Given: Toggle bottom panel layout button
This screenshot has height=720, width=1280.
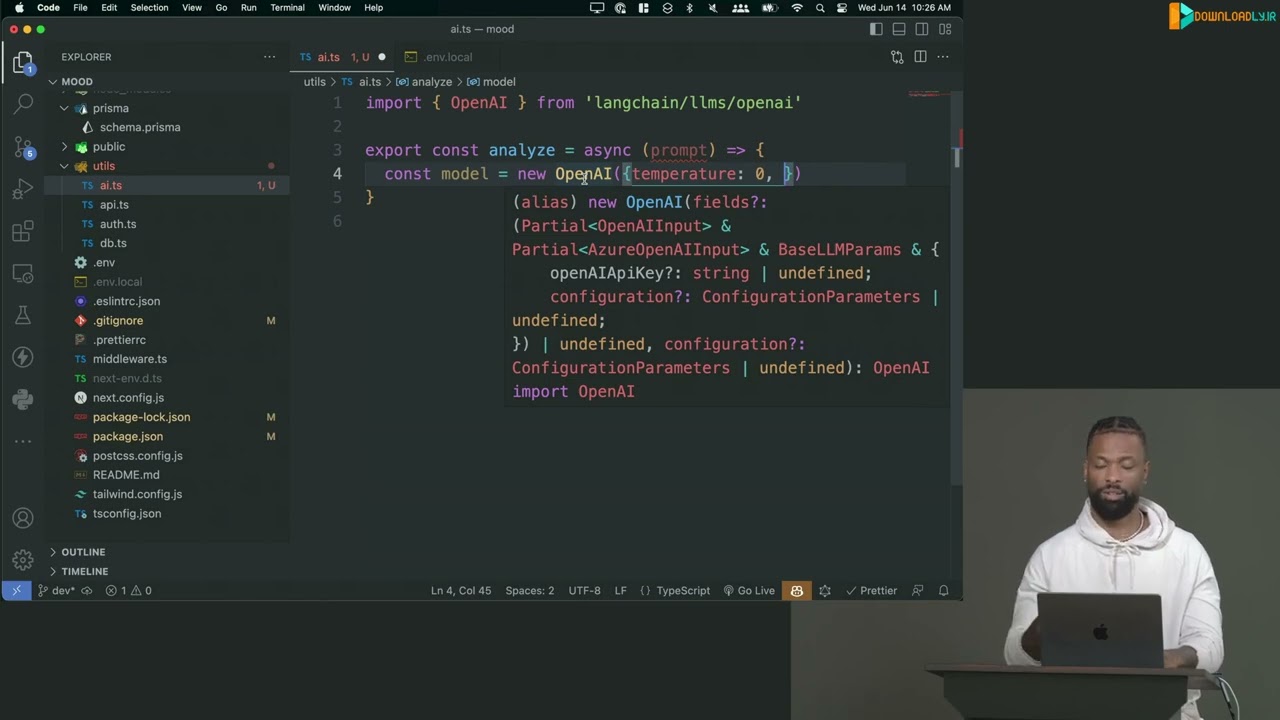Looking at the screenshot, I should click(x=899, y=29).
